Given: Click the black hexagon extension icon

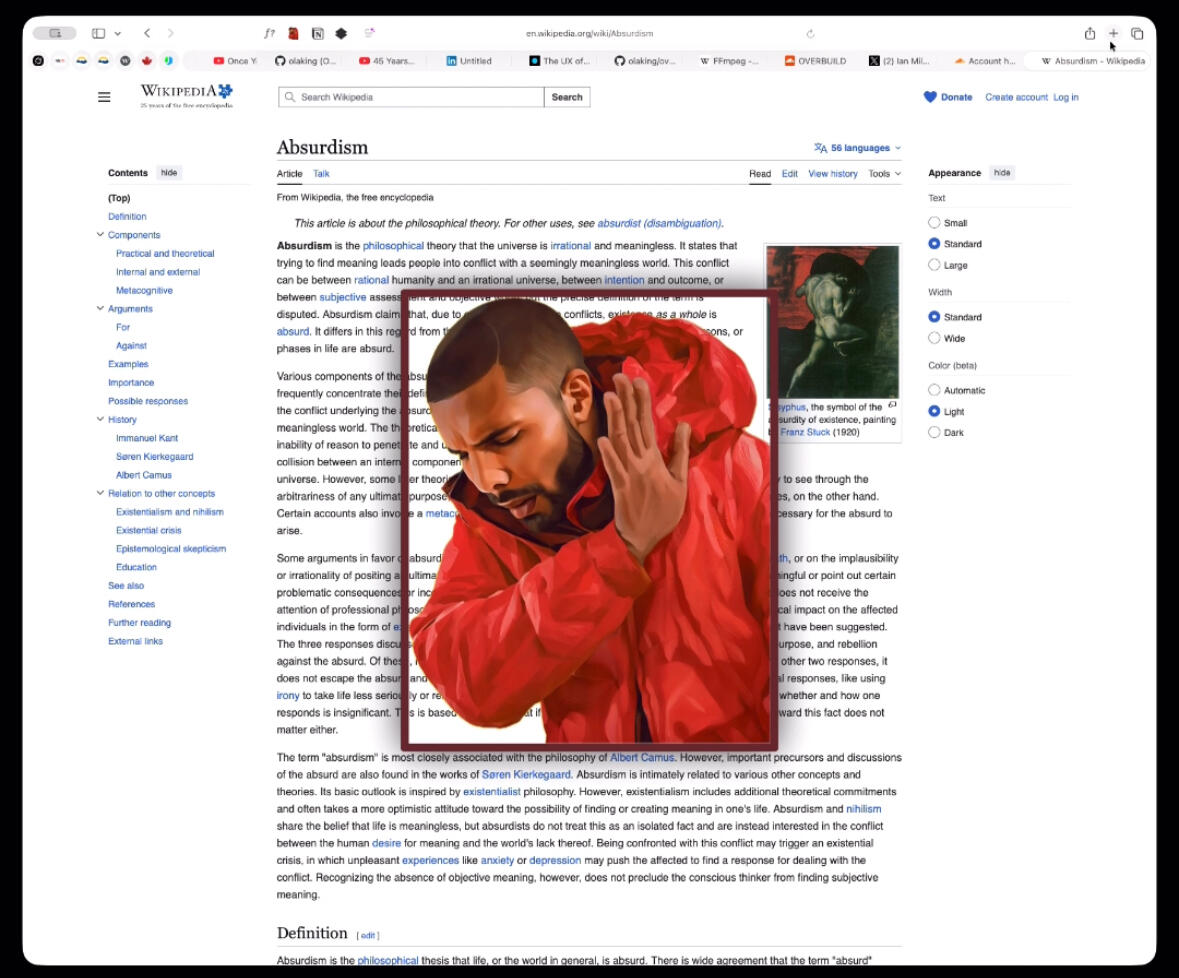Looking at the screenshot, I should pyautogui.click(x=341, y=33).
